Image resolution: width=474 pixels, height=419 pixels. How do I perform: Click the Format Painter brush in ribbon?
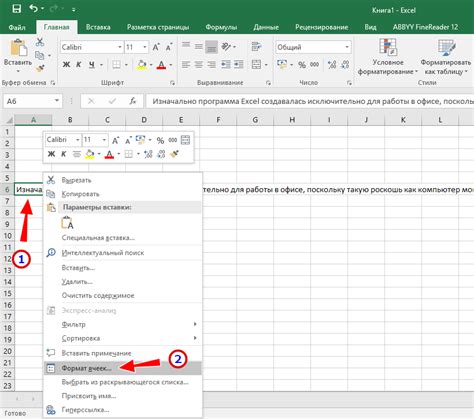click(40, 68)
